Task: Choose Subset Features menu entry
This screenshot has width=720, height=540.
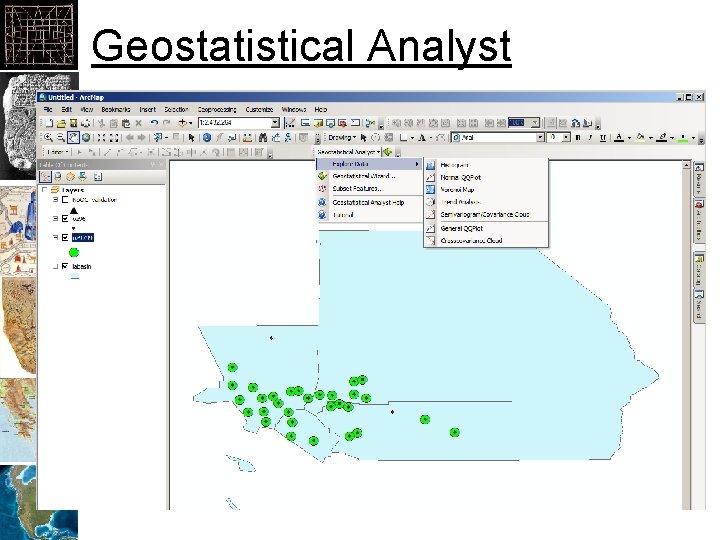Action: pyautogui.click(x=369, y=188)
